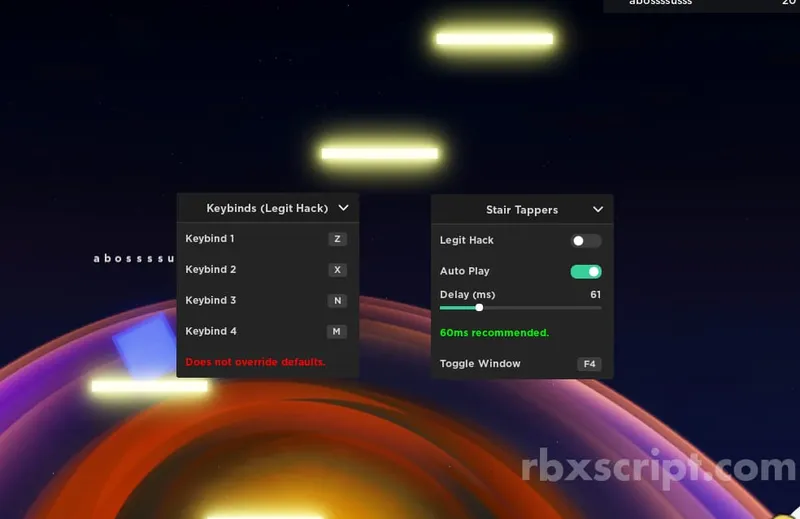Click the Legit Hack label
This screenshot has width=800, height=519.
466,240
